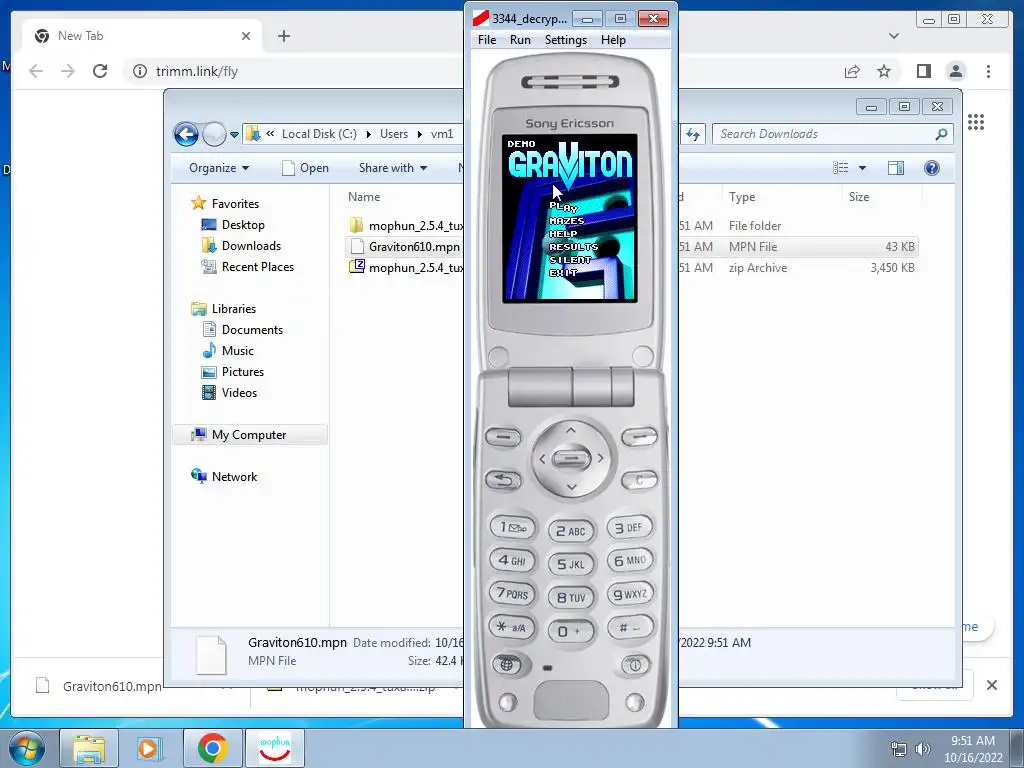Bookmark this page with star icon

(884, 71)
